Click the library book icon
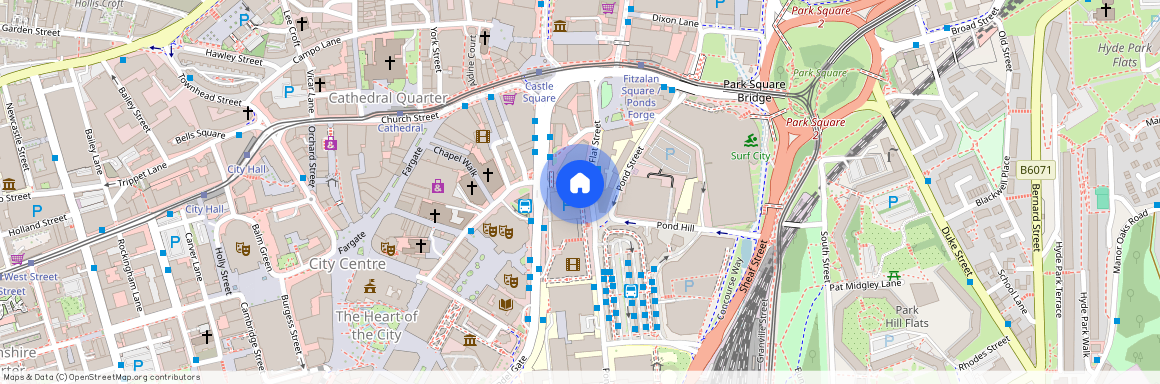The width and height of the screenshot is (1160, 384). 507,304
